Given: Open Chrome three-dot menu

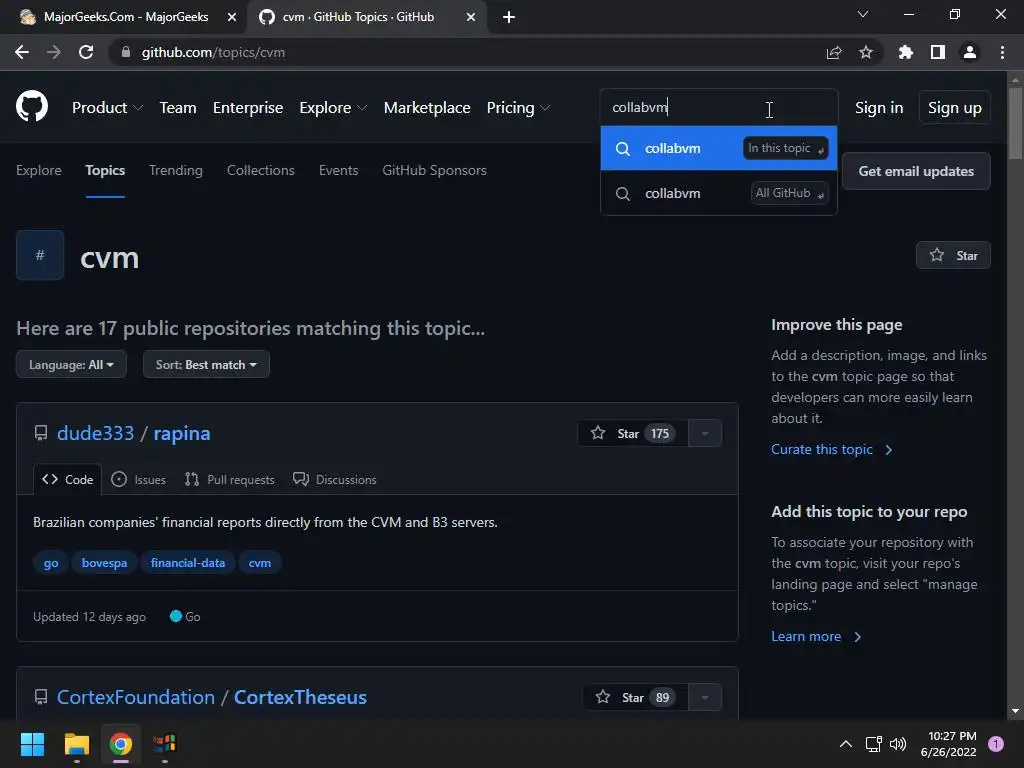Looking at the screenshot, I should click(1002, 52).
